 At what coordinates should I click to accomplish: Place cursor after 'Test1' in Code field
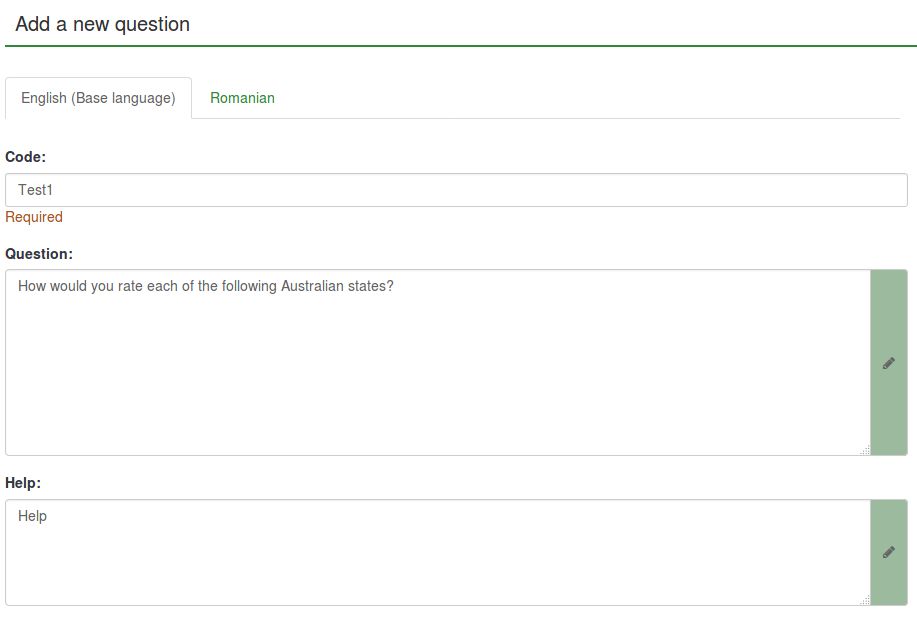[54, 190]
